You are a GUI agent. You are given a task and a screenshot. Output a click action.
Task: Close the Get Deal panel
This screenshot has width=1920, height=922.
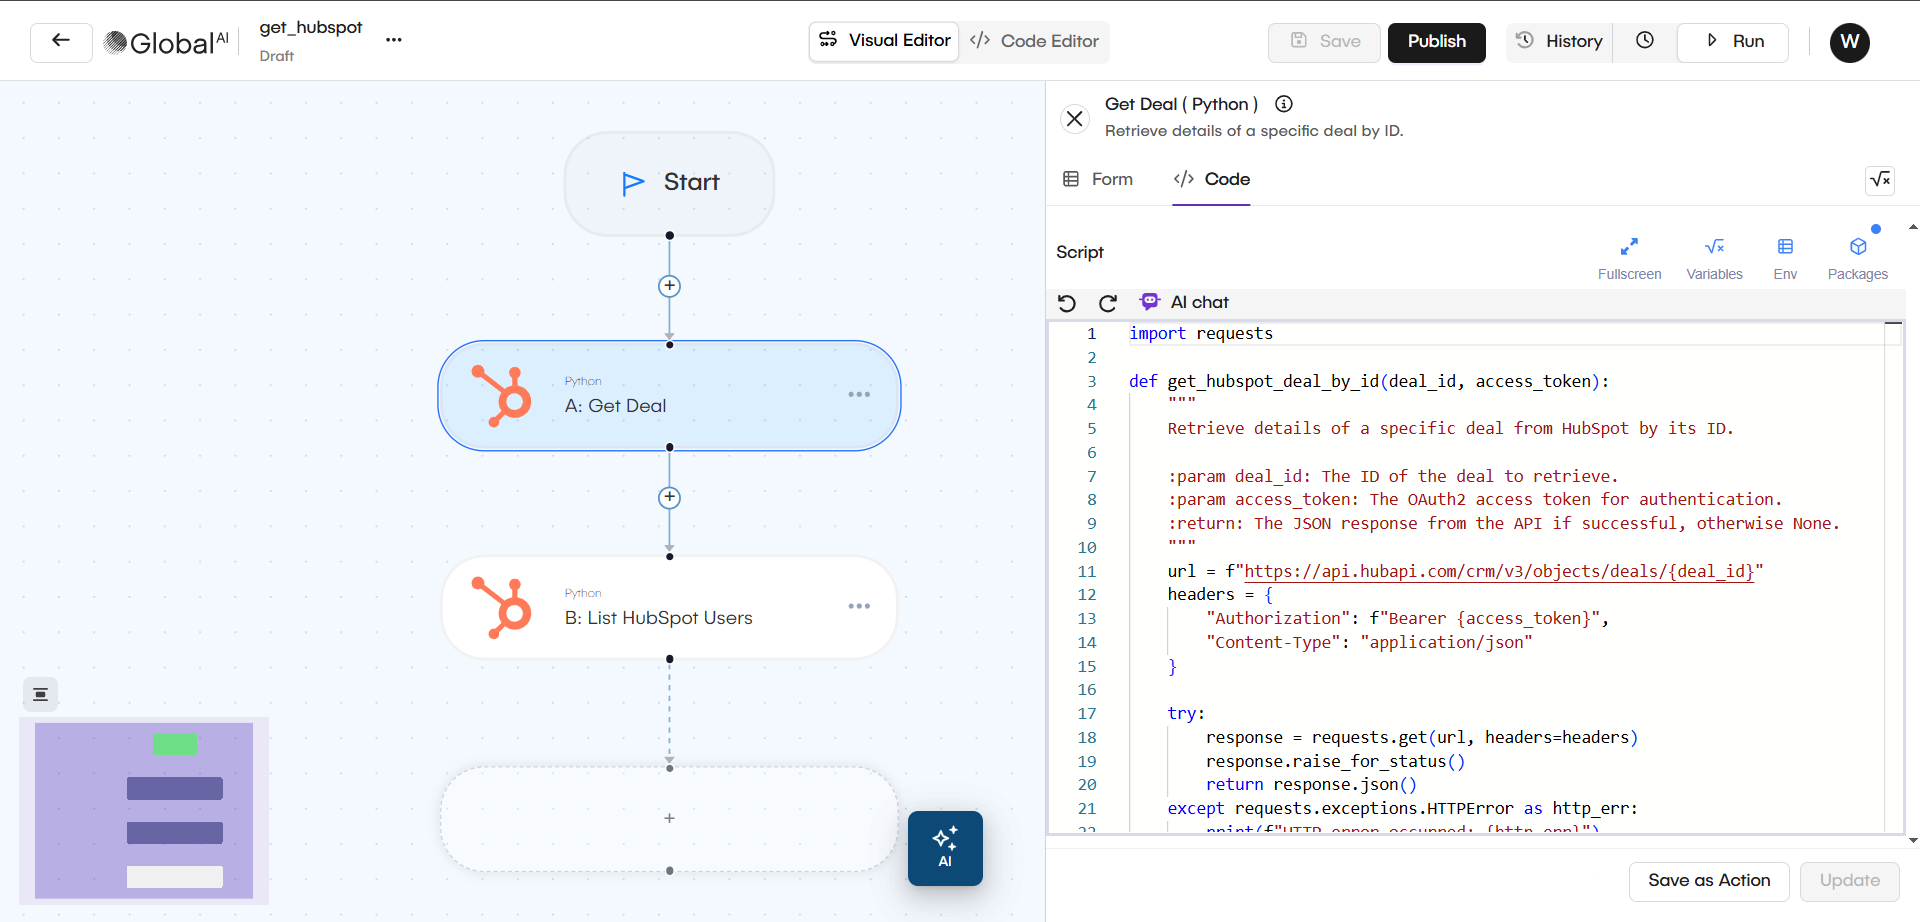[1074, 119]
